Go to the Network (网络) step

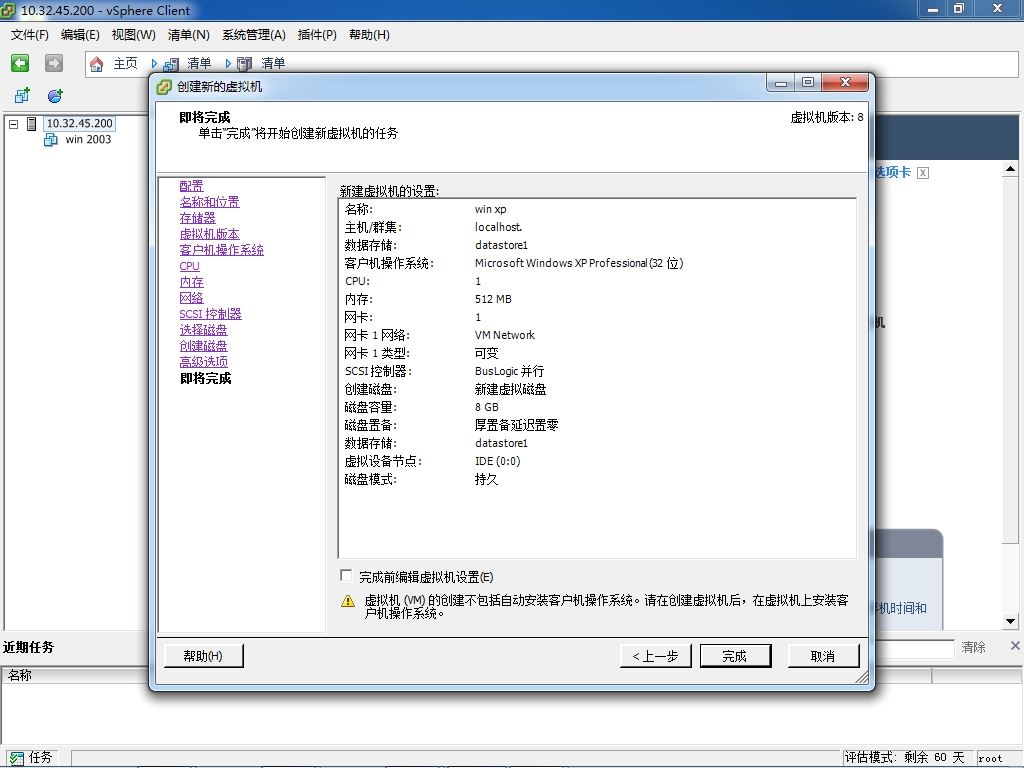(x=191, y=298)
